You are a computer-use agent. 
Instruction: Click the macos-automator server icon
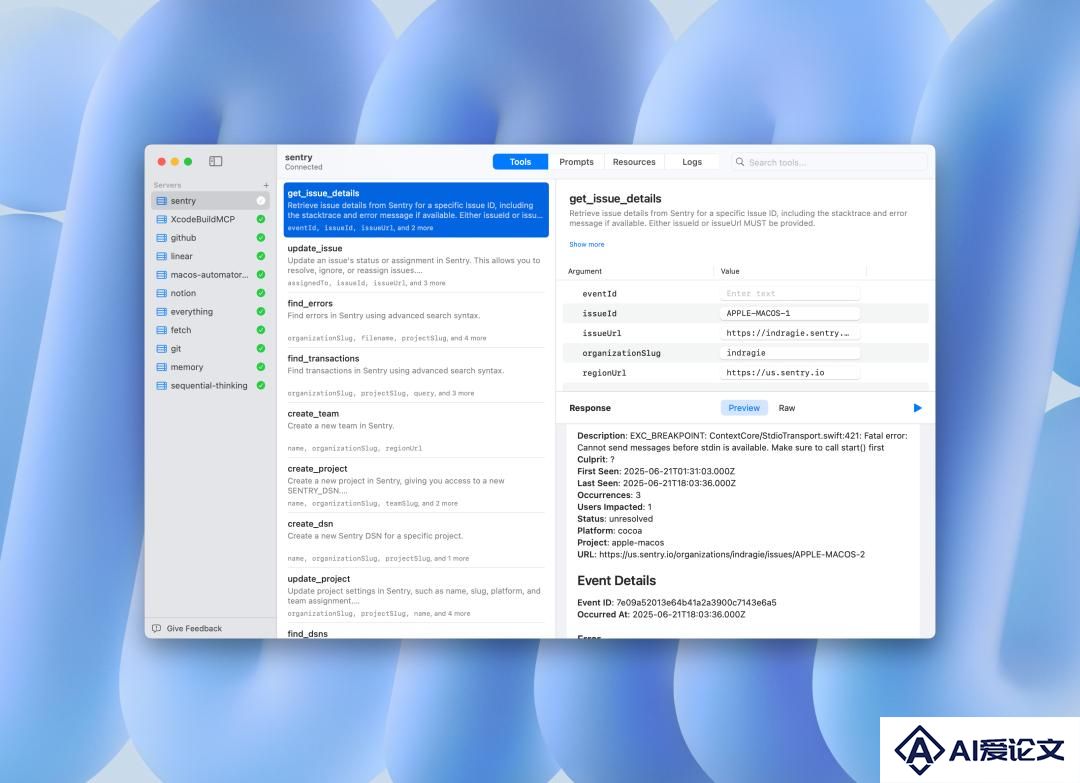(162, 275)
